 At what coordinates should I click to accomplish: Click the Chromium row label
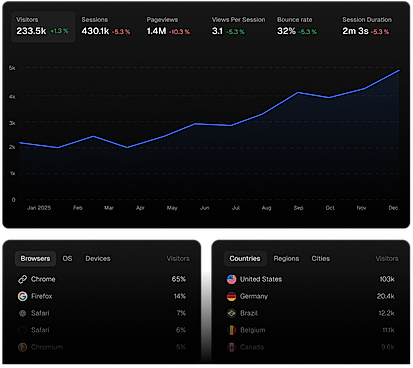[x=47, y=347]
